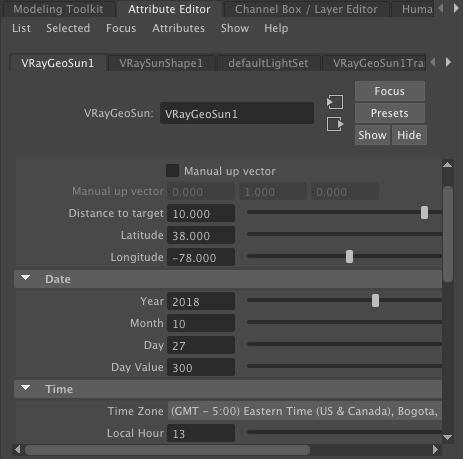Open the Attributes menu
This screenshot has width=463, height=459.
(x=178, y=28)
